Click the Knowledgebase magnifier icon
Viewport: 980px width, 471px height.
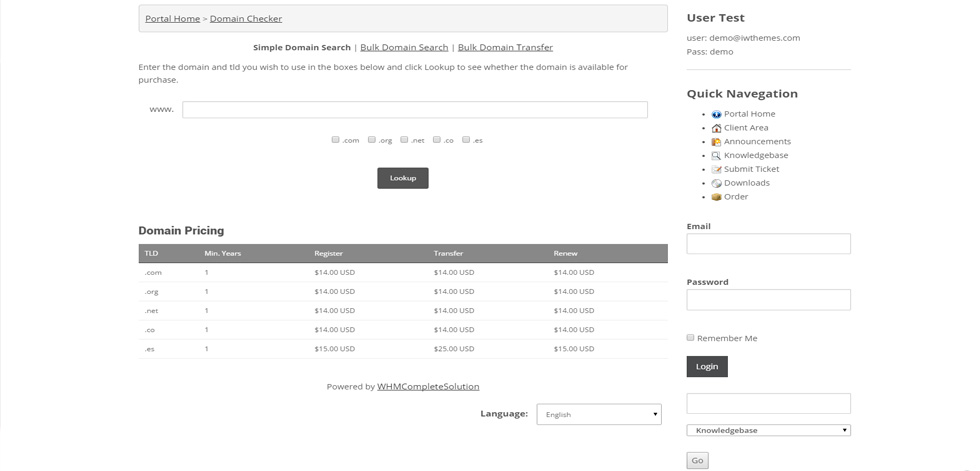(x=716, y=156)
